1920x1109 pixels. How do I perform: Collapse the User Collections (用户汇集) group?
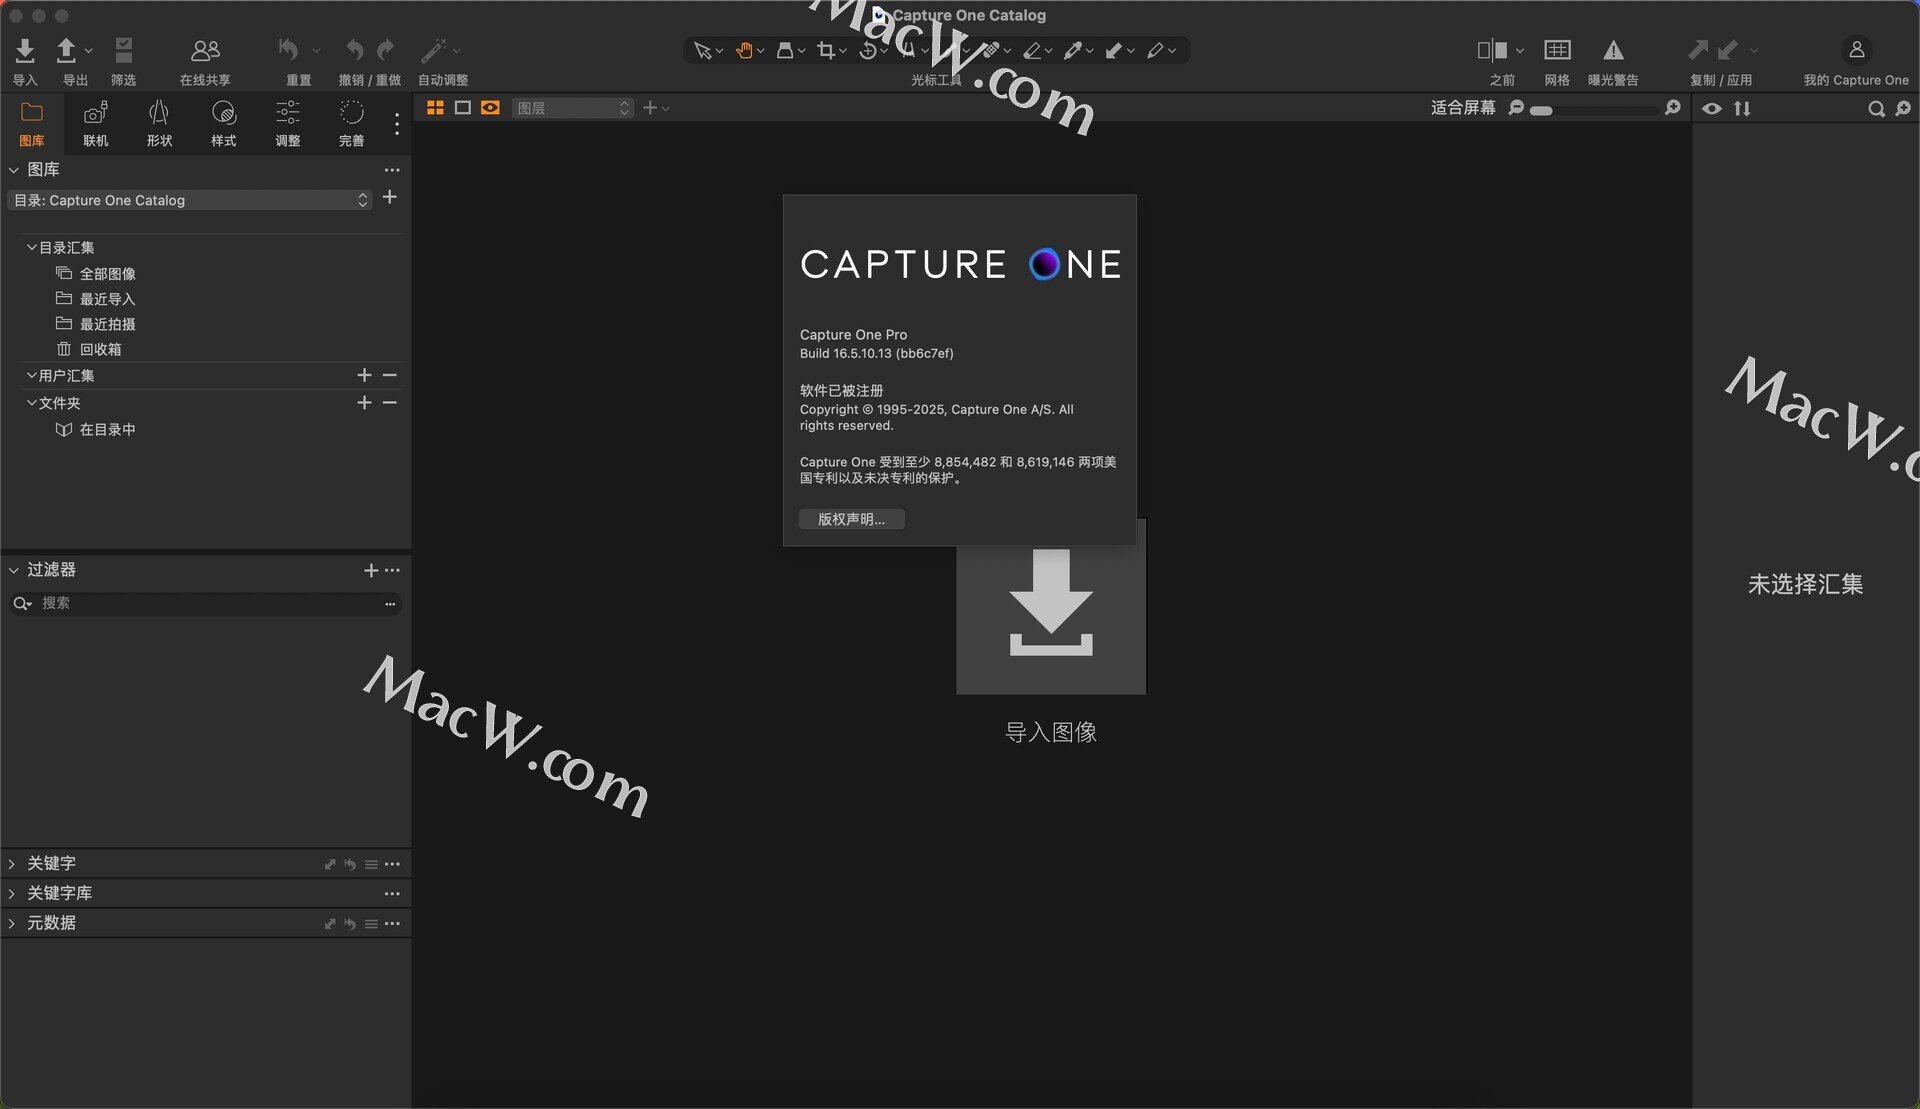pyautogui.click(x=32, y=375)
